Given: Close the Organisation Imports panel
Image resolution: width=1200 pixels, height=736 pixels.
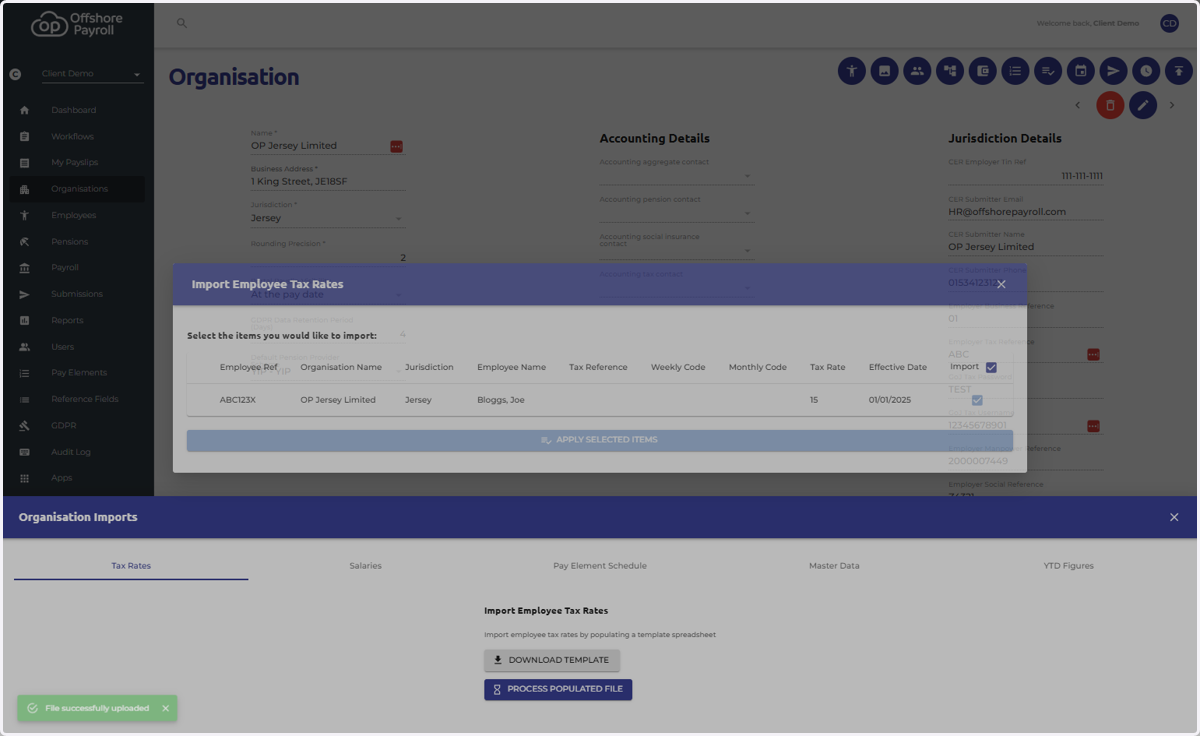Looking at the screenshot, I should click(x=1174, y=517).
